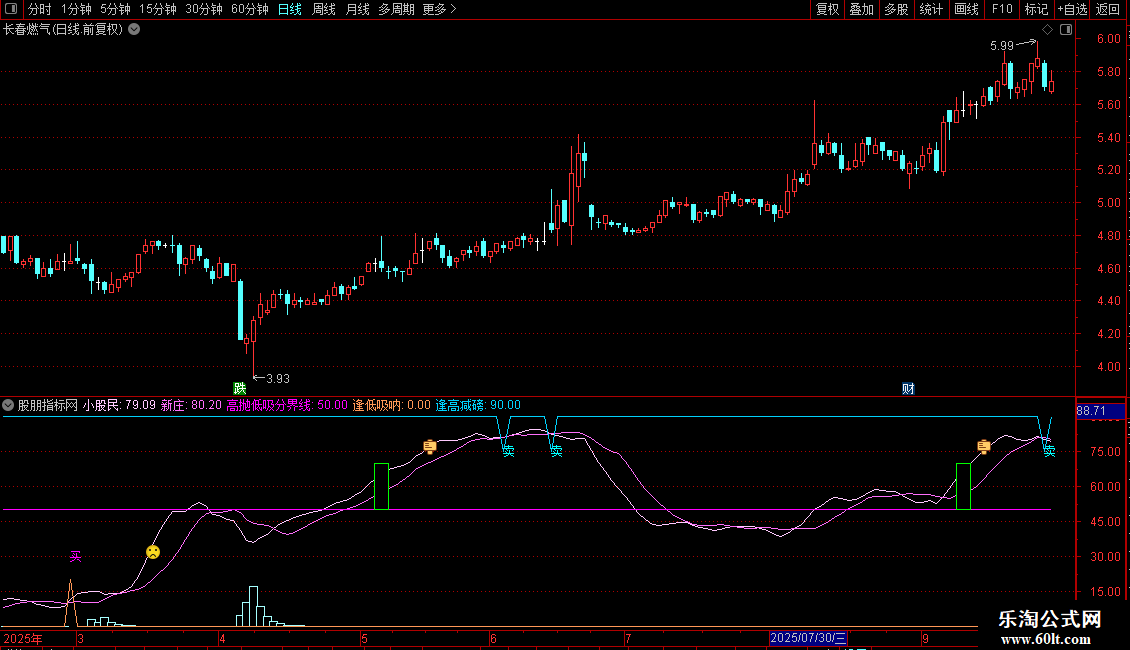Click month 9 on the time axis
The height and width of the screenshot is (650, 1130).
click(x=925, y=639)
